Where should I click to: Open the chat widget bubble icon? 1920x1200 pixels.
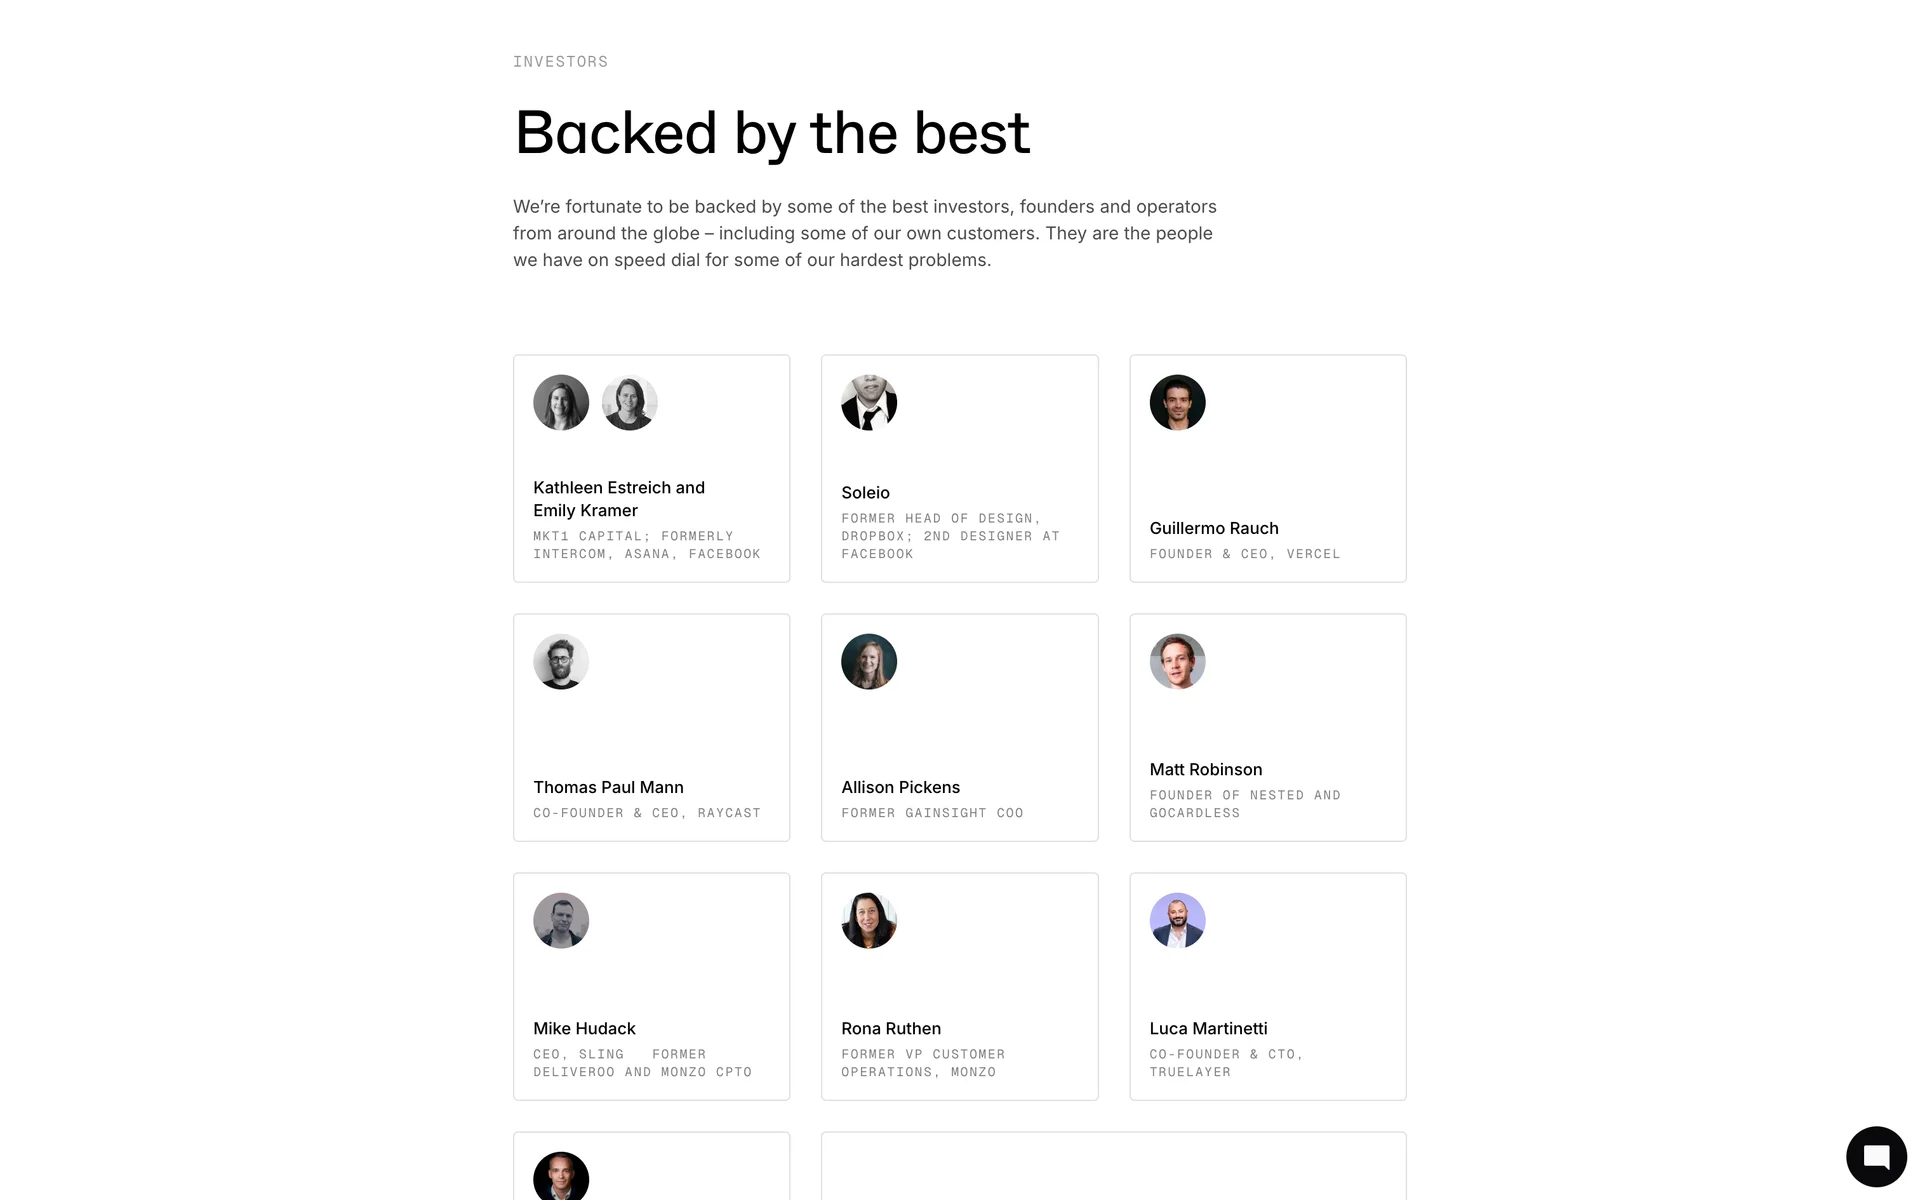pyautogui.click(x=1876, y=1157)
